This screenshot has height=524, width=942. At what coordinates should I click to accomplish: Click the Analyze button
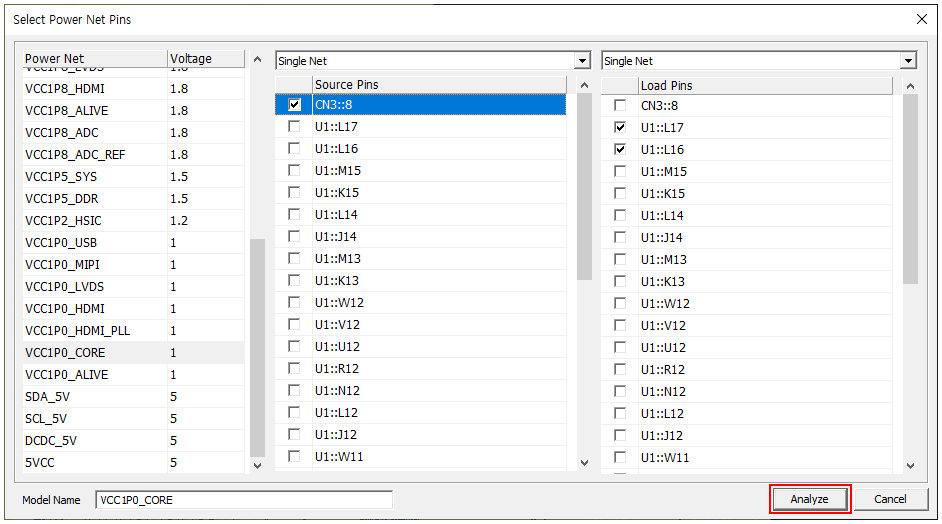(x=809, y=499)
